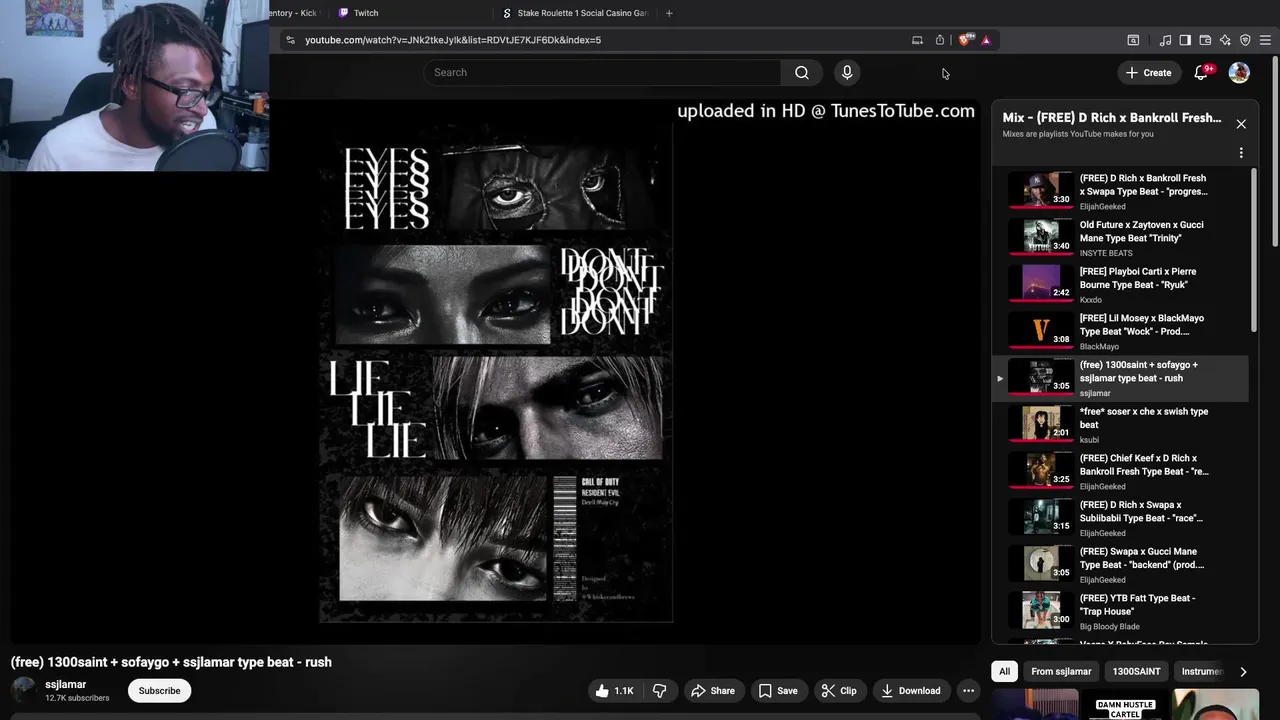
Task: Click the browser URL address bar
Action: [600, 40]
